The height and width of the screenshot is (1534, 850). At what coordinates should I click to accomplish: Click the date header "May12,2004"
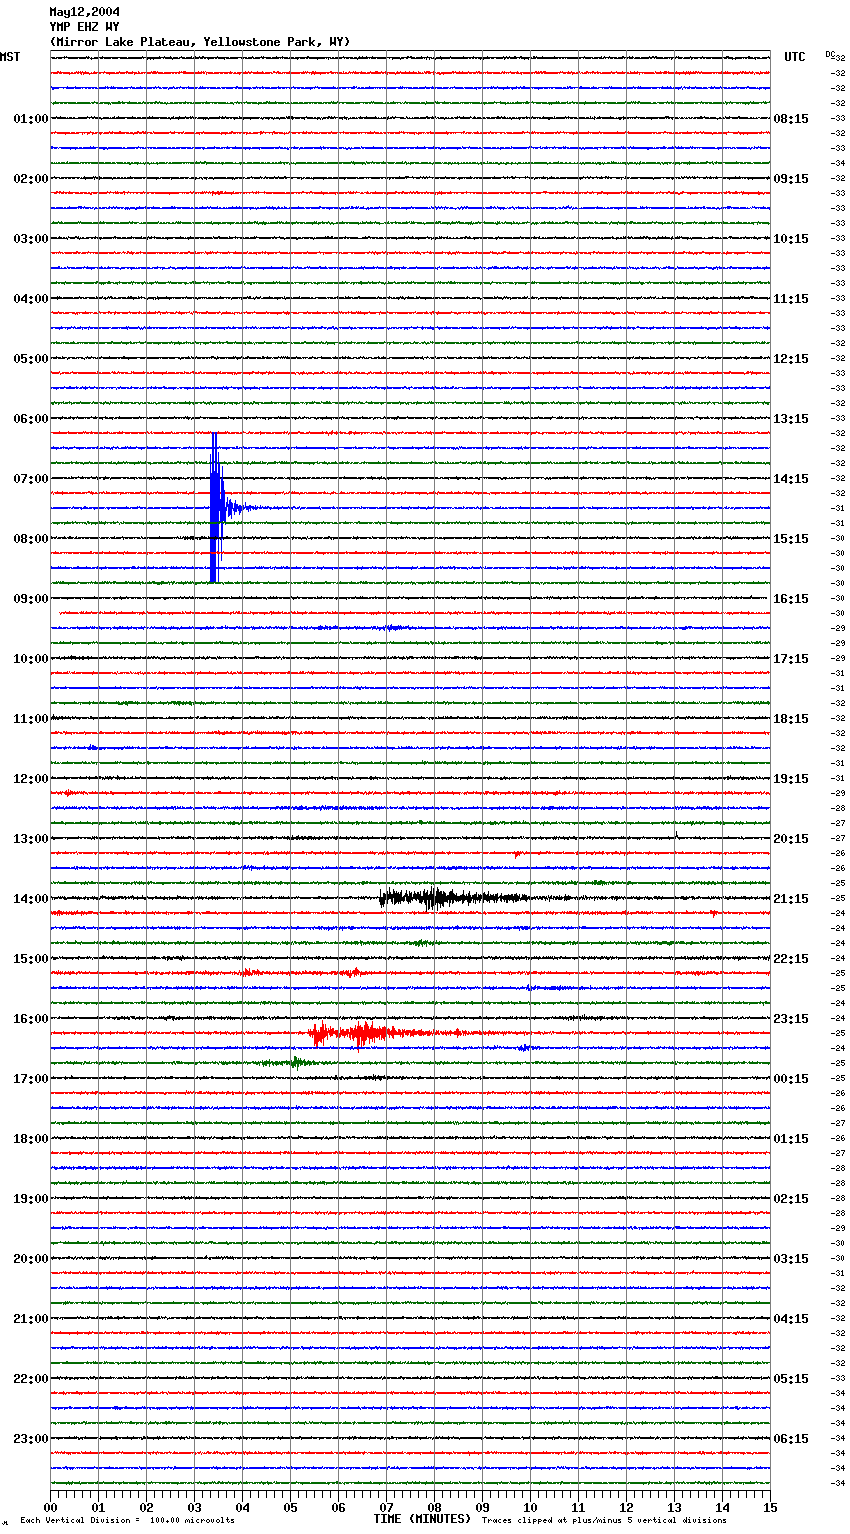(x=84, y=12)
